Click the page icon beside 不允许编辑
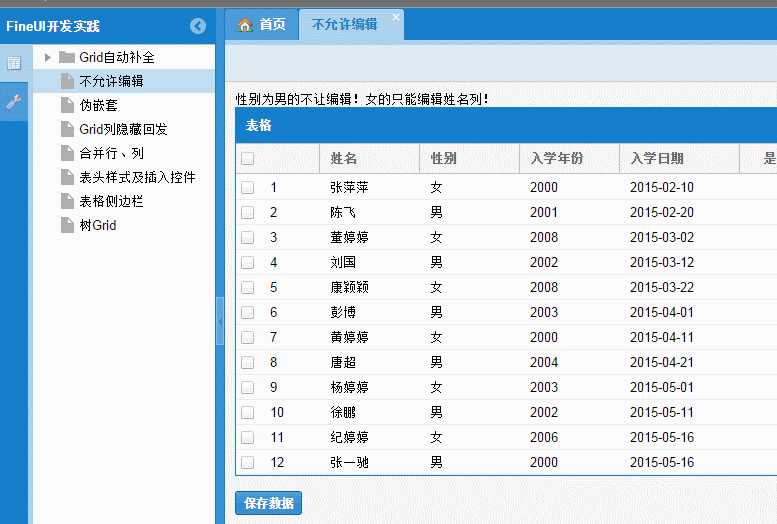This screenshot has width=777, height=524. [x=67, y=81]
